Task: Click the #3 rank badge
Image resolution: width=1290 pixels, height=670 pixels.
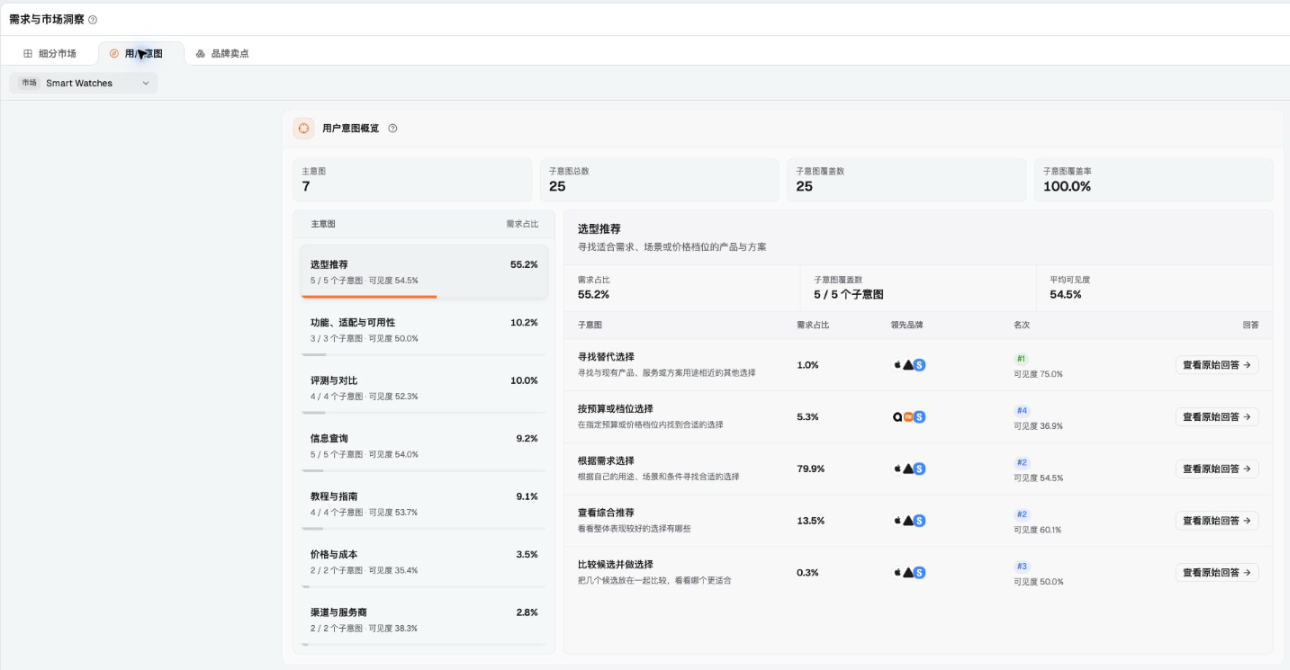Action: coord(1022,566)
